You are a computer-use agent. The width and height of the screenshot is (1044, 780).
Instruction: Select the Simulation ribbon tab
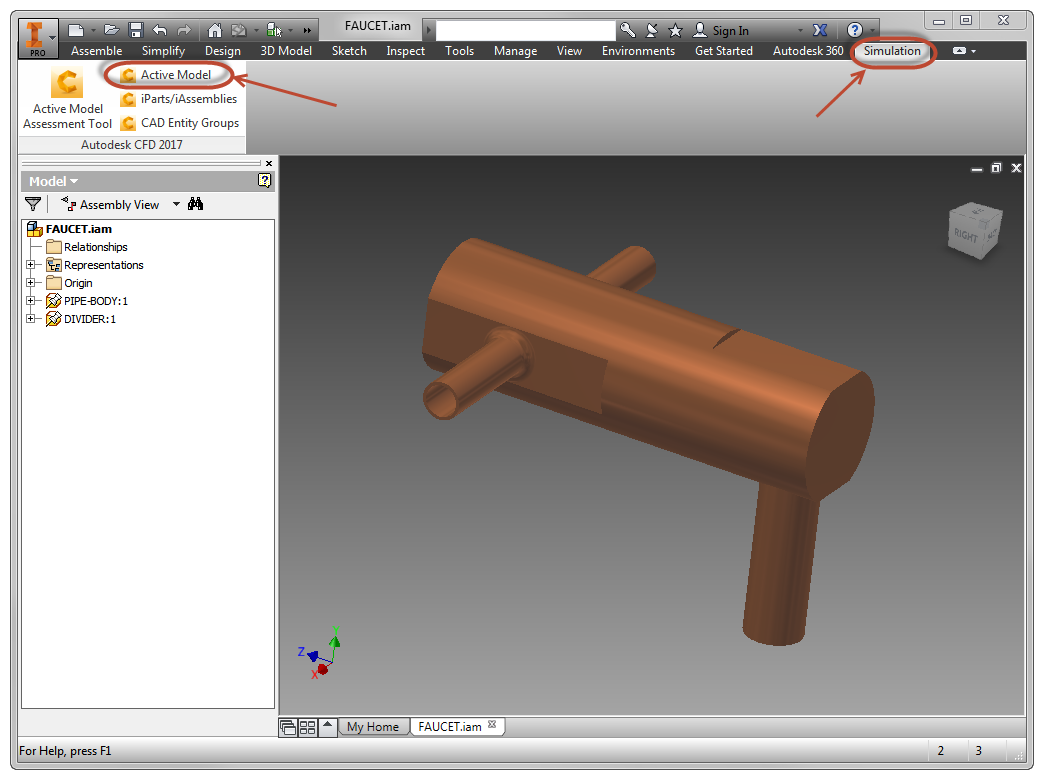[x=892, y=51]
